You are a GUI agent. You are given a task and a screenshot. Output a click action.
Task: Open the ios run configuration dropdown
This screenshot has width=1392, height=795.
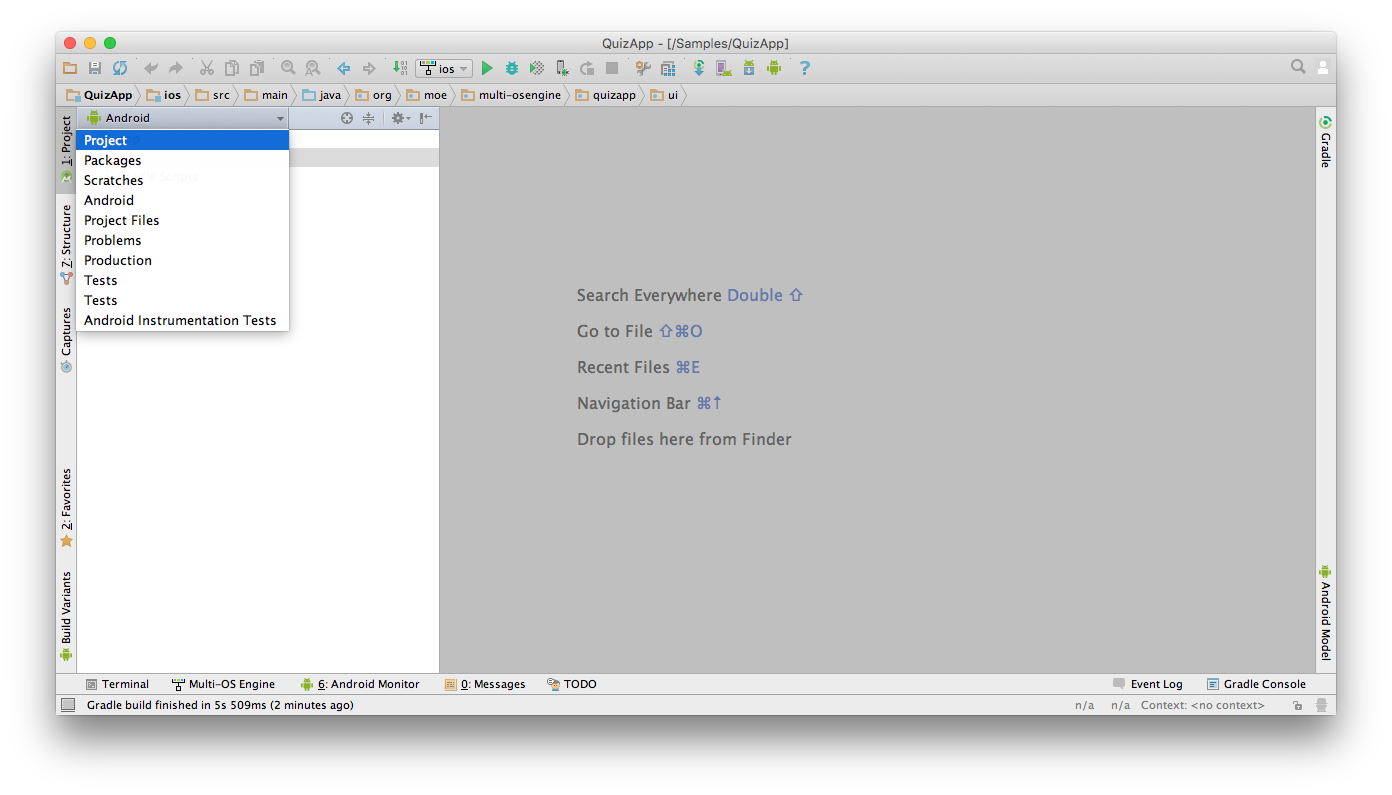(x=445, y=69)
